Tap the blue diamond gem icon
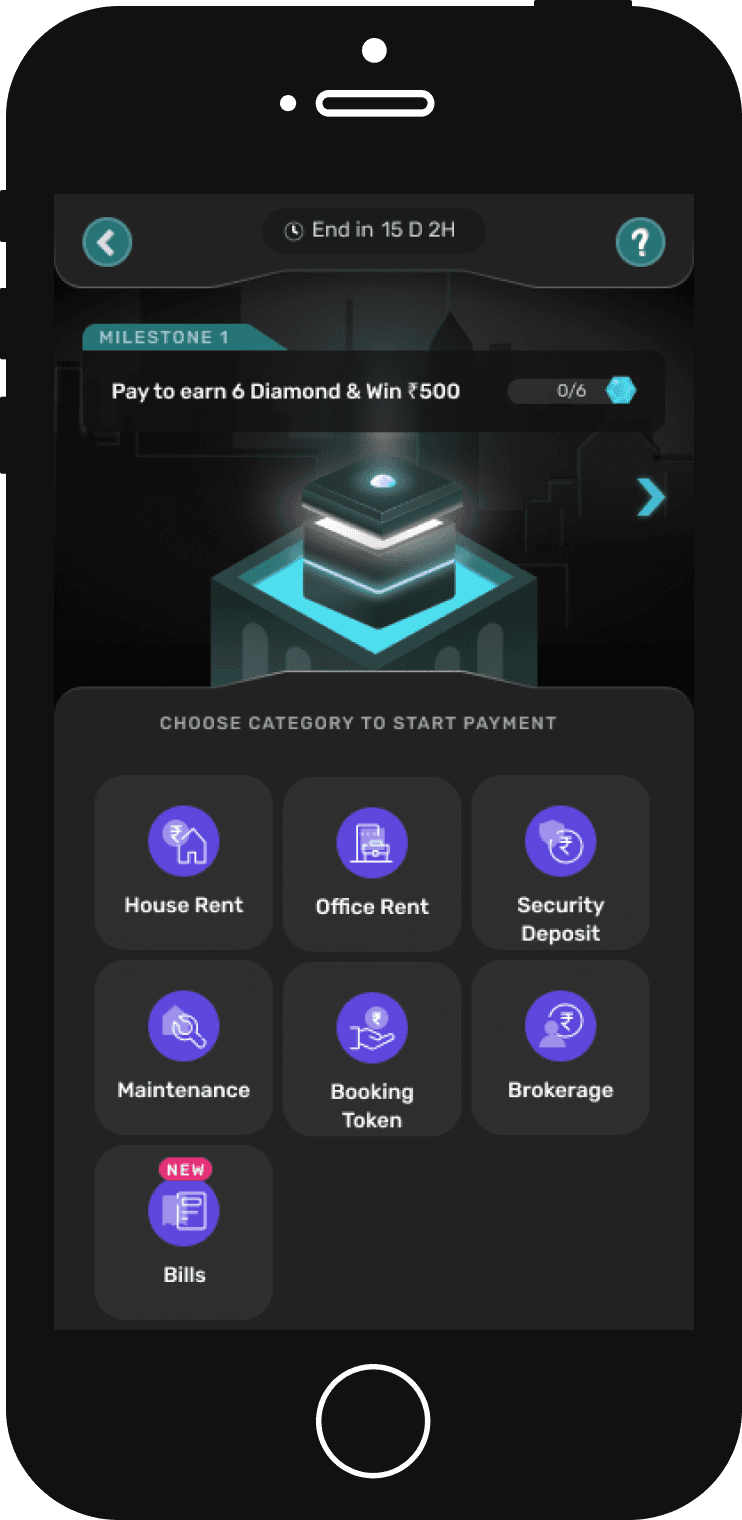 point(621,391)
